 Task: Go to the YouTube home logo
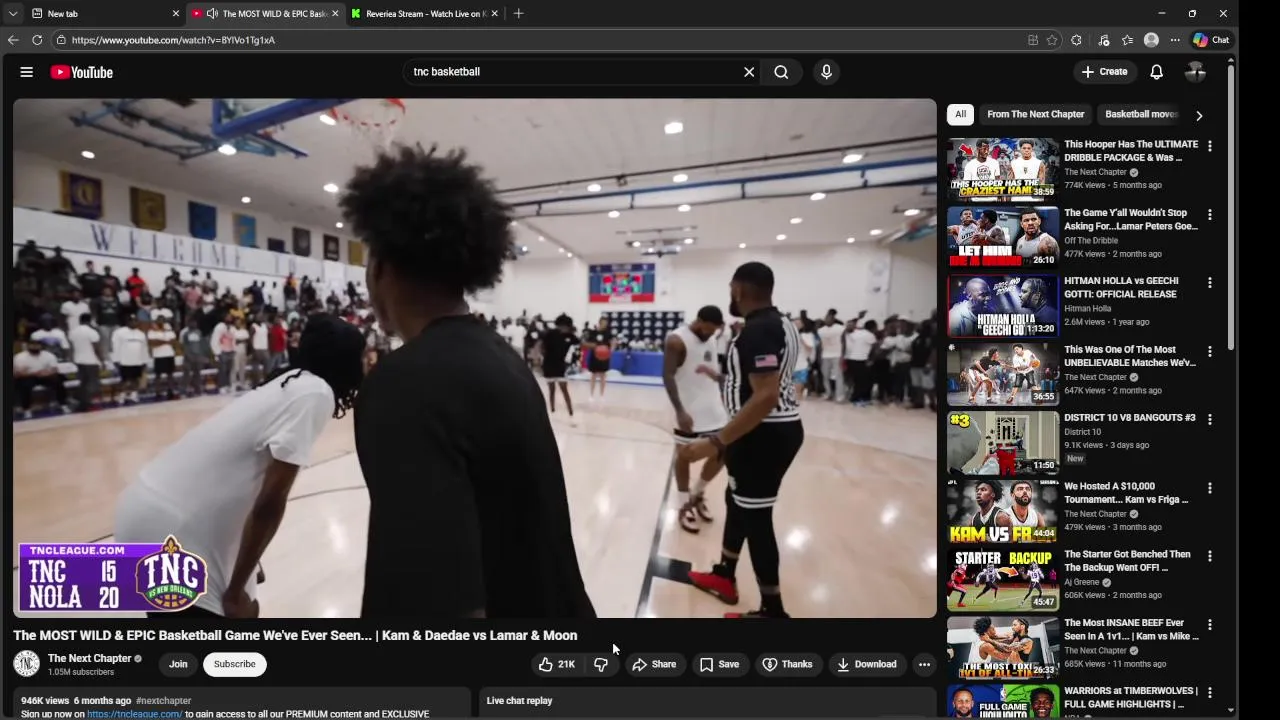(81, 72)
